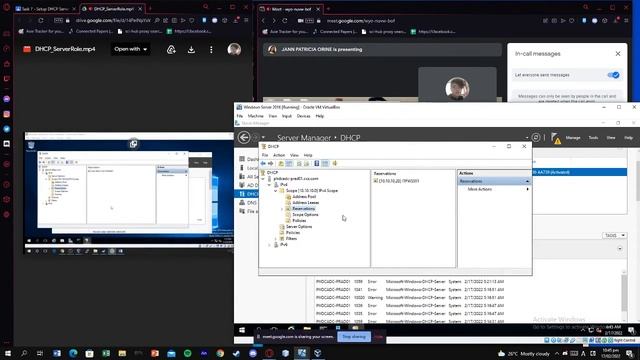
Task: Open Server Manager notifications flag
Action: coord(556,138)
